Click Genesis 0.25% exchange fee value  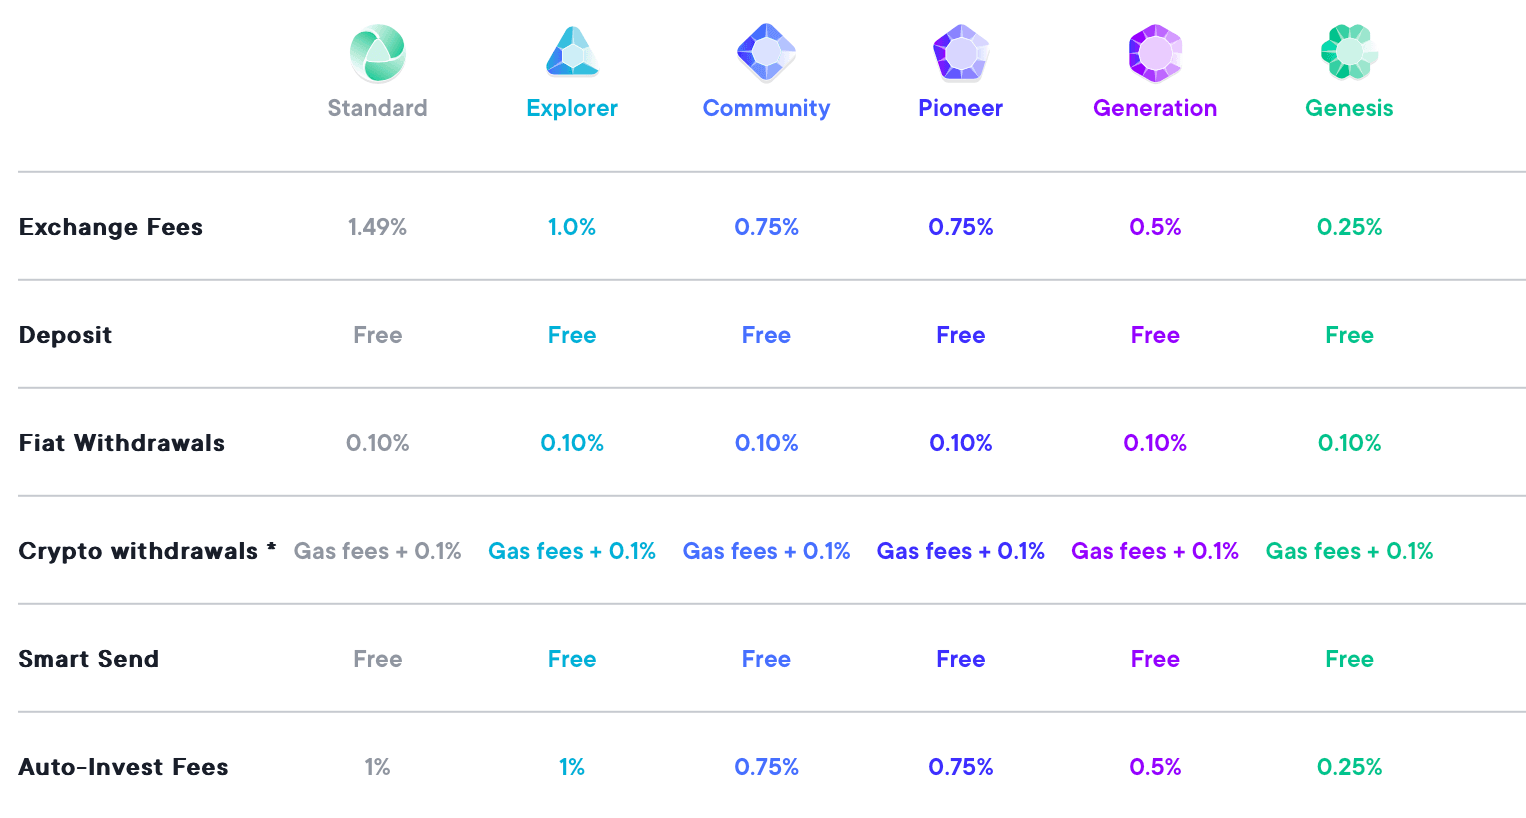coord(1349,227)
